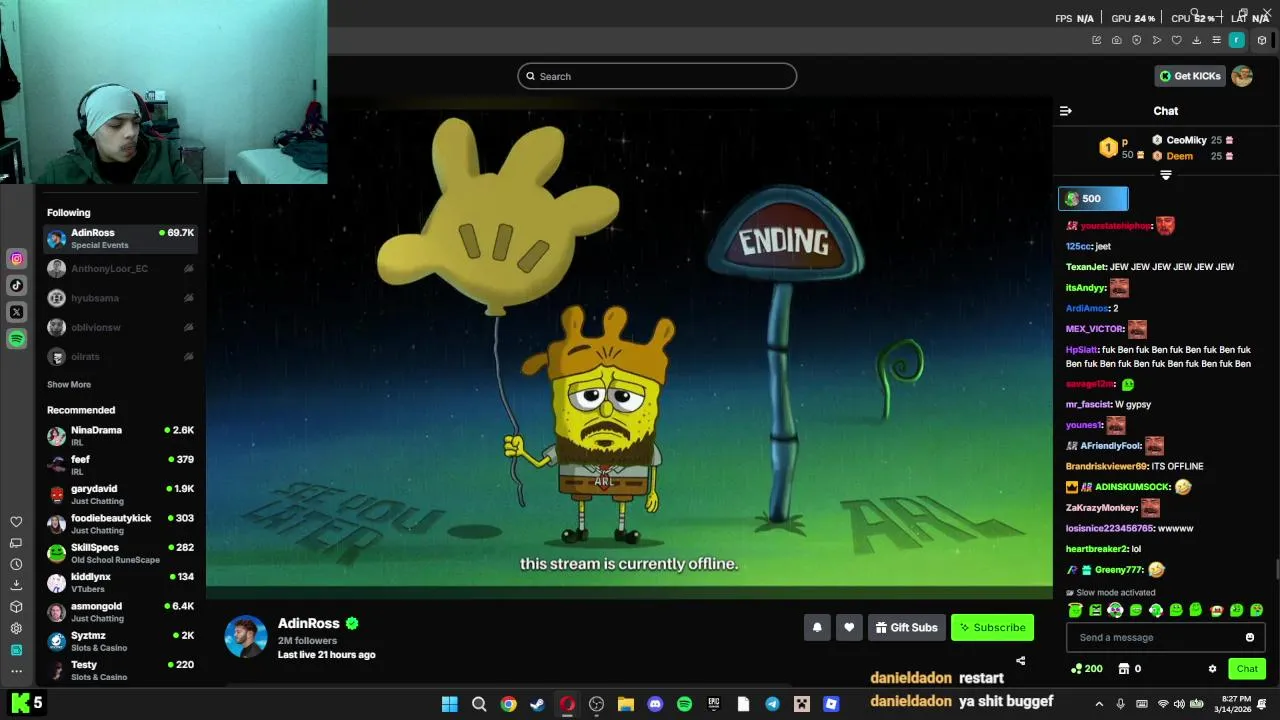Click the Gift Subs button
1280x720 pixels.
pos(907,627)
